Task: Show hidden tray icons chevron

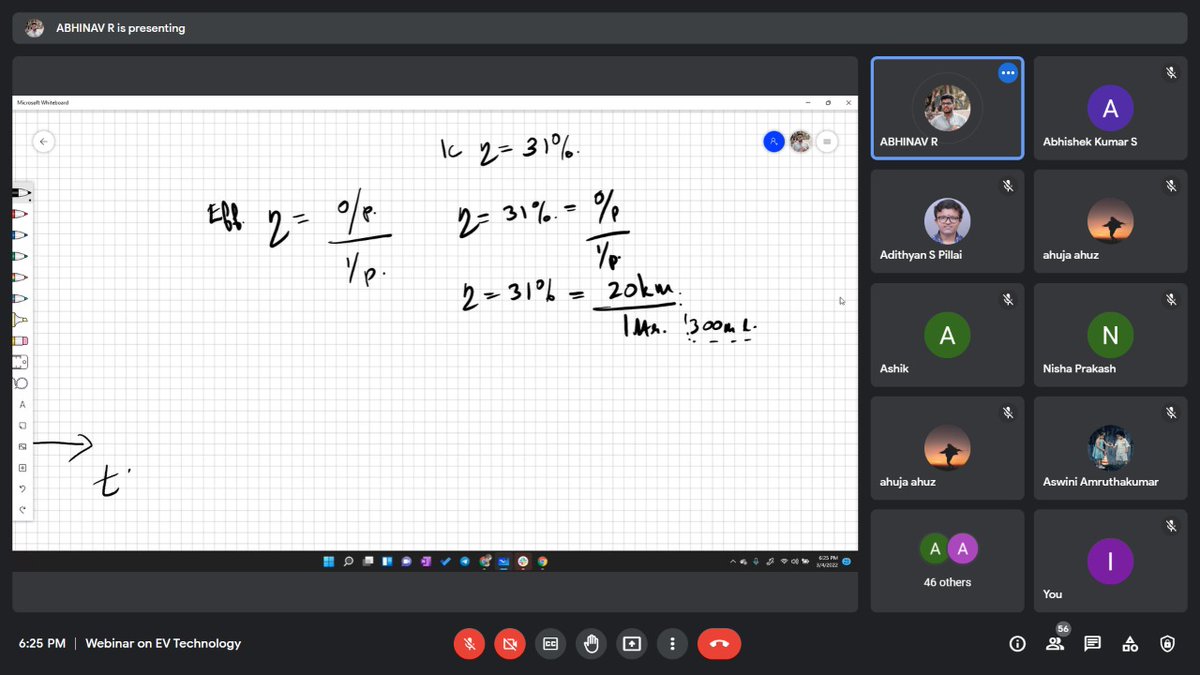Action: (x=733, y=562)
